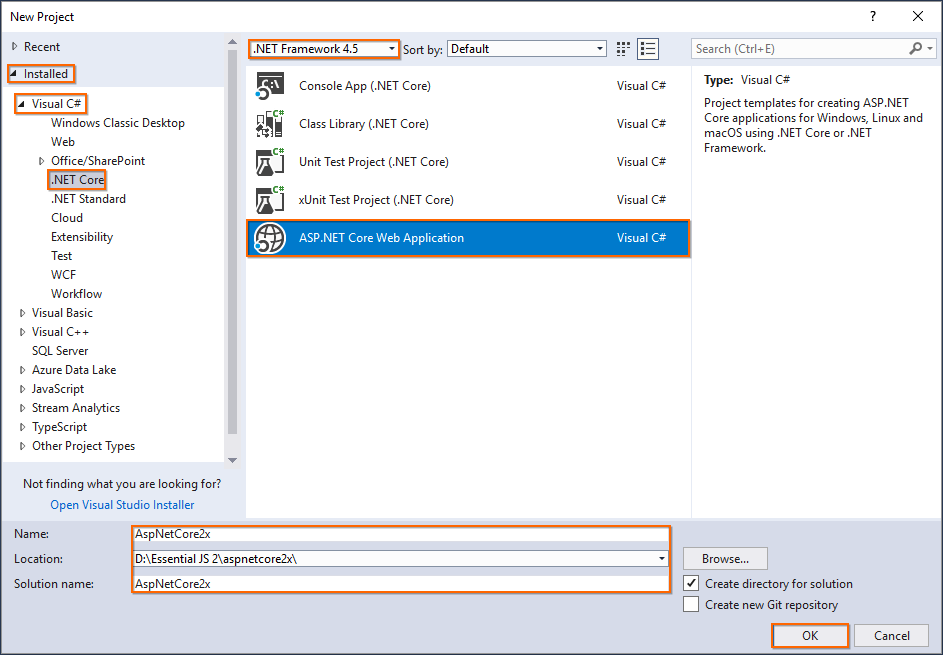Image resolution: width=943 pixels, height=655 pixels.
Task: Expand the Stream Analytics node
Action: point(22,408)
